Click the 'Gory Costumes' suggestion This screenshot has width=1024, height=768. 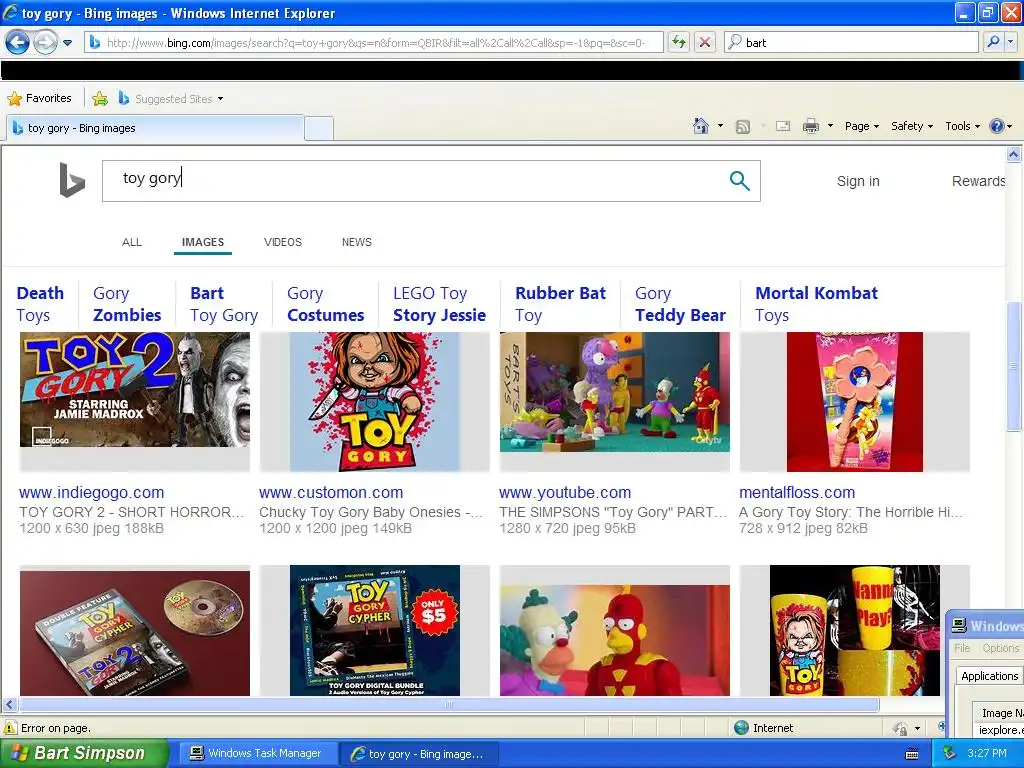pos(325,304)
